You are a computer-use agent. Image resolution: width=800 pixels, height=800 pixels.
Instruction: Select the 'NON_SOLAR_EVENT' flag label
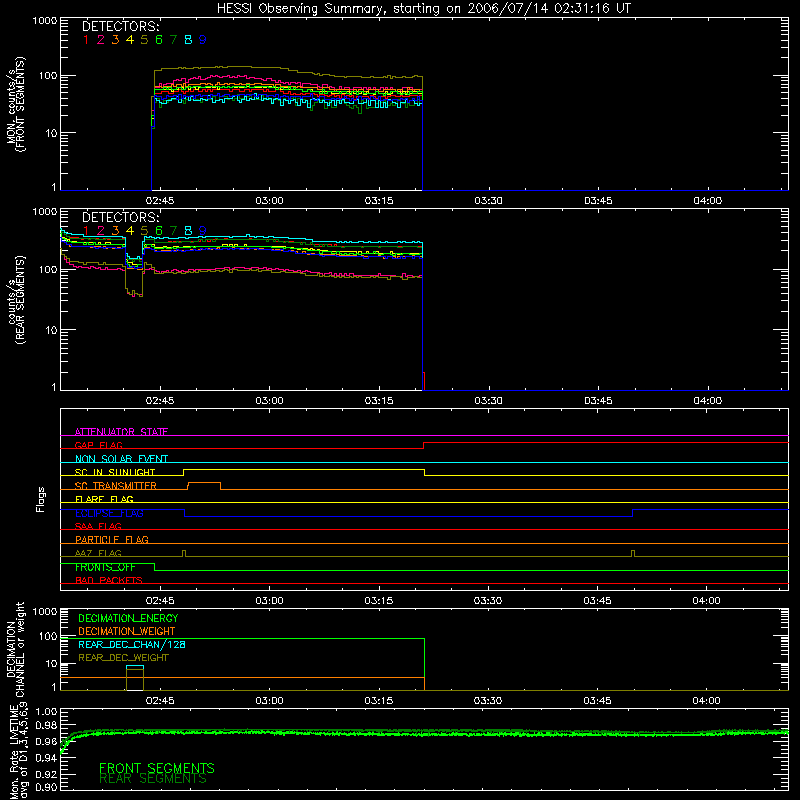click(121, 459)
